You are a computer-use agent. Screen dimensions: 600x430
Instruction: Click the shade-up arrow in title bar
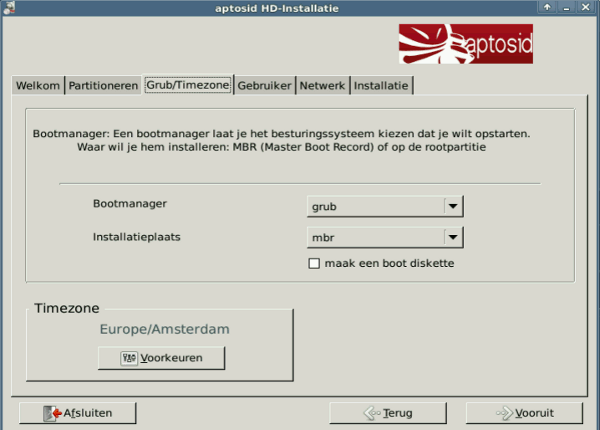[x=548, y=8]
